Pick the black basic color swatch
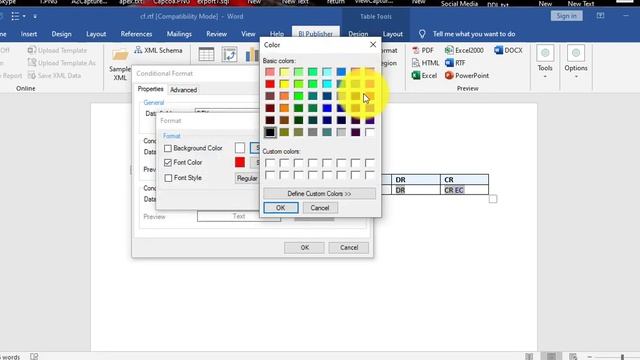 [x=270, y=132]
